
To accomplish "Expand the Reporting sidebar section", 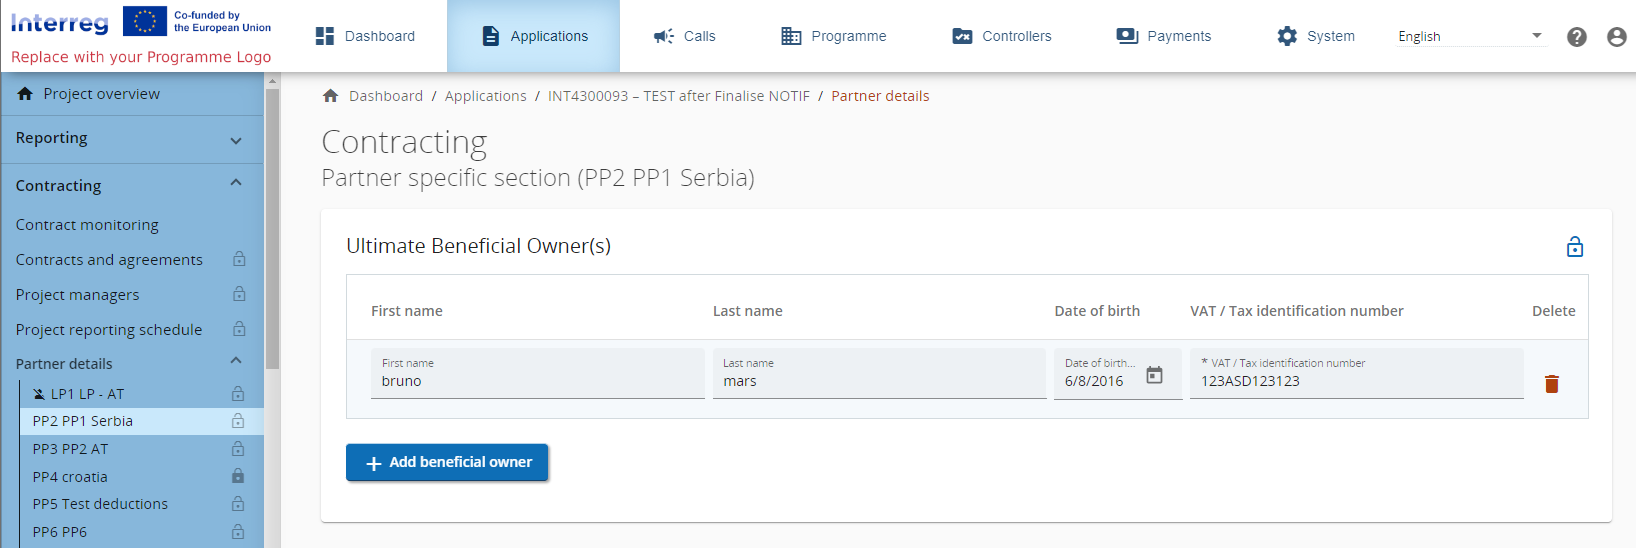I will coord(236,141).
